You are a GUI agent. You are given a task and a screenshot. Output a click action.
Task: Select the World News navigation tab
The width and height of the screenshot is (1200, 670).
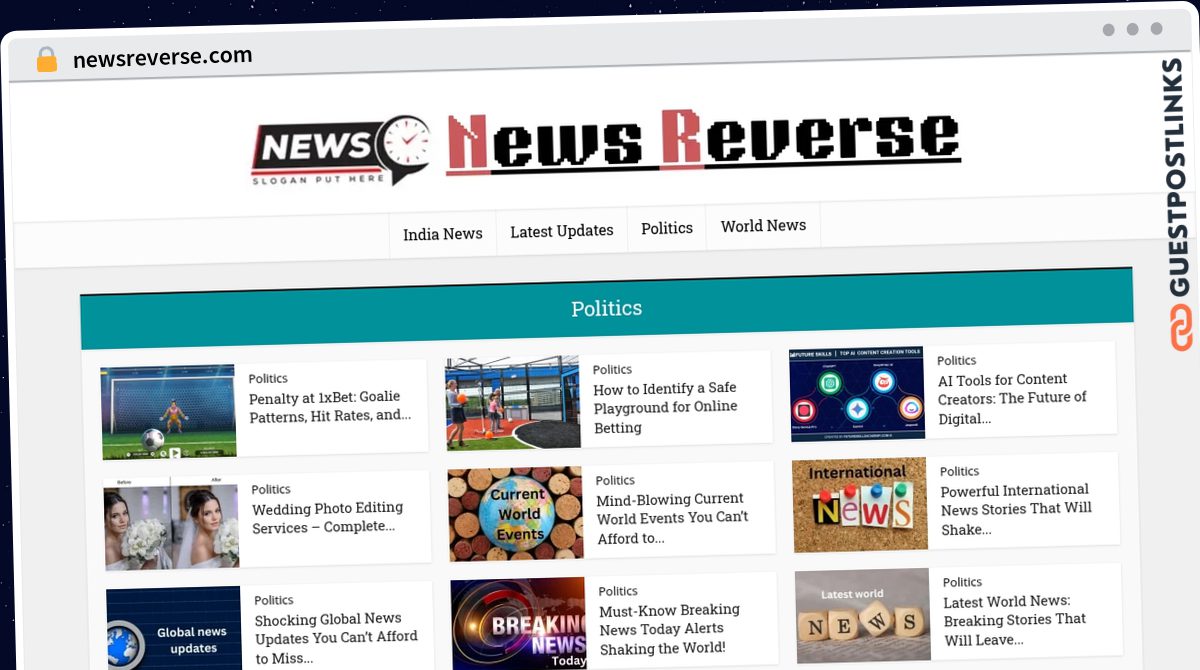pos(763,226)
